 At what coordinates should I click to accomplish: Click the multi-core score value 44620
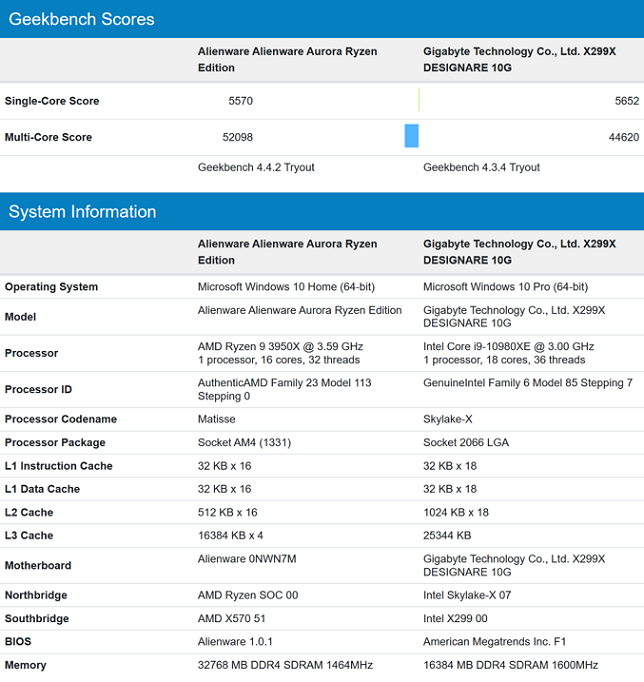[x=624, y=137]
